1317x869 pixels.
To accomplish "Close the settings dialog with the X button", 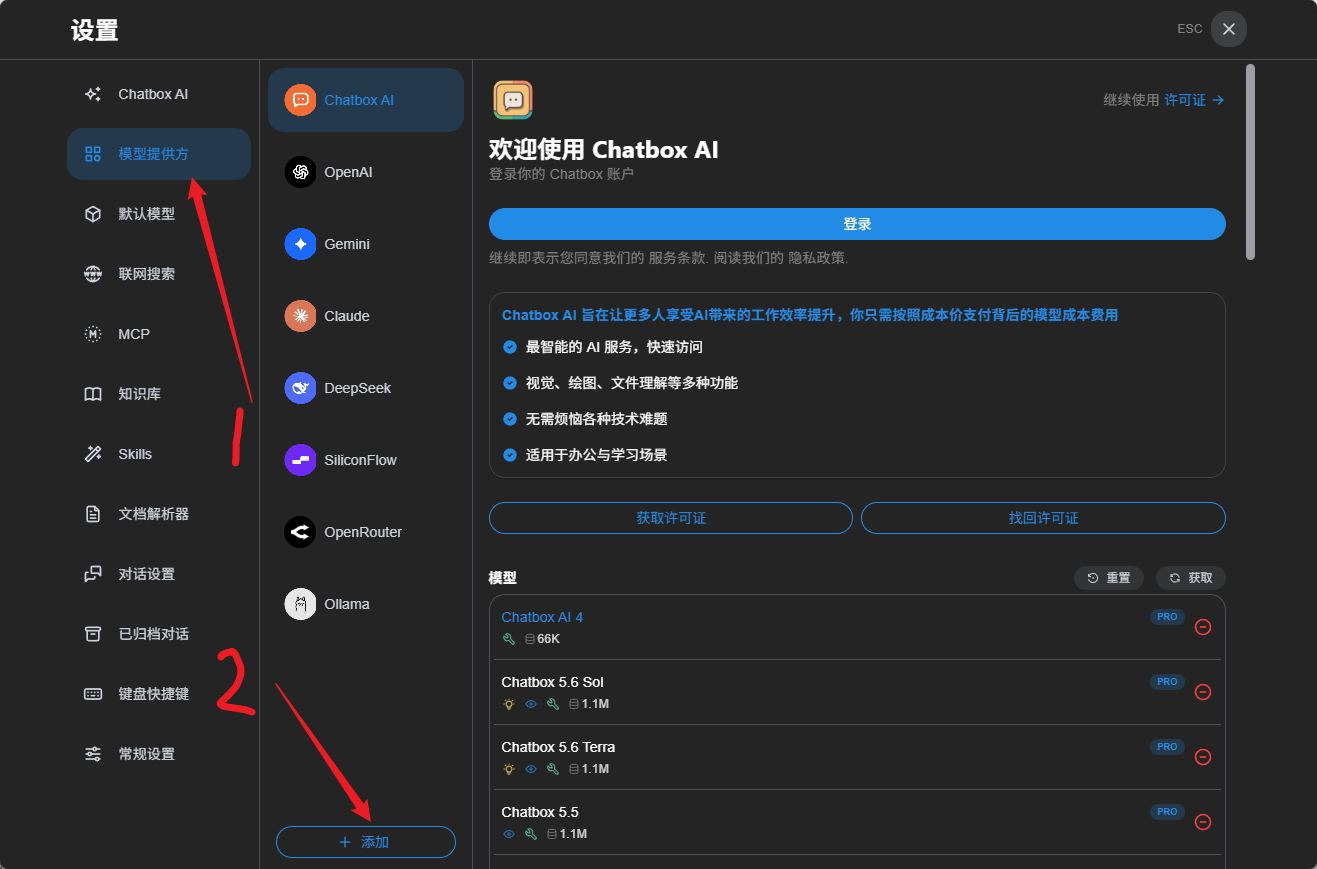I will 1229,29.
